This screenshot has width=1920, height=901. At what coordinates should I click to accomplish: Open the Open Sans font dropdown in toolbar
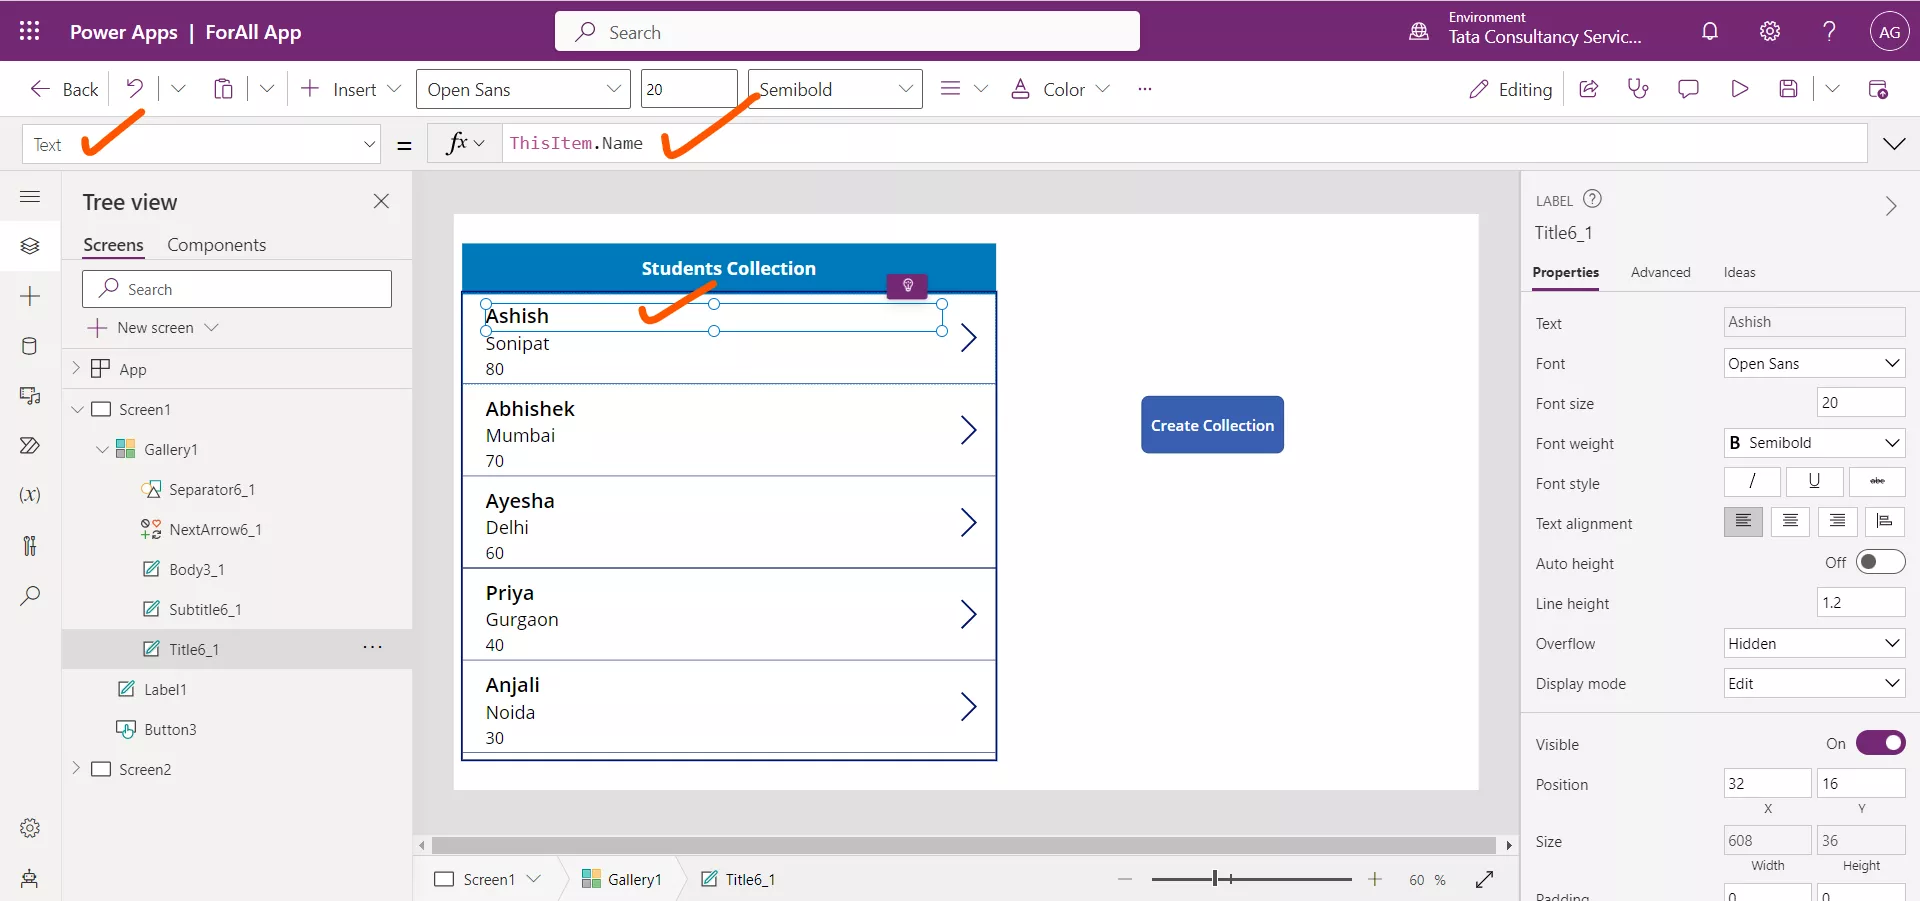tap(523, 89)
